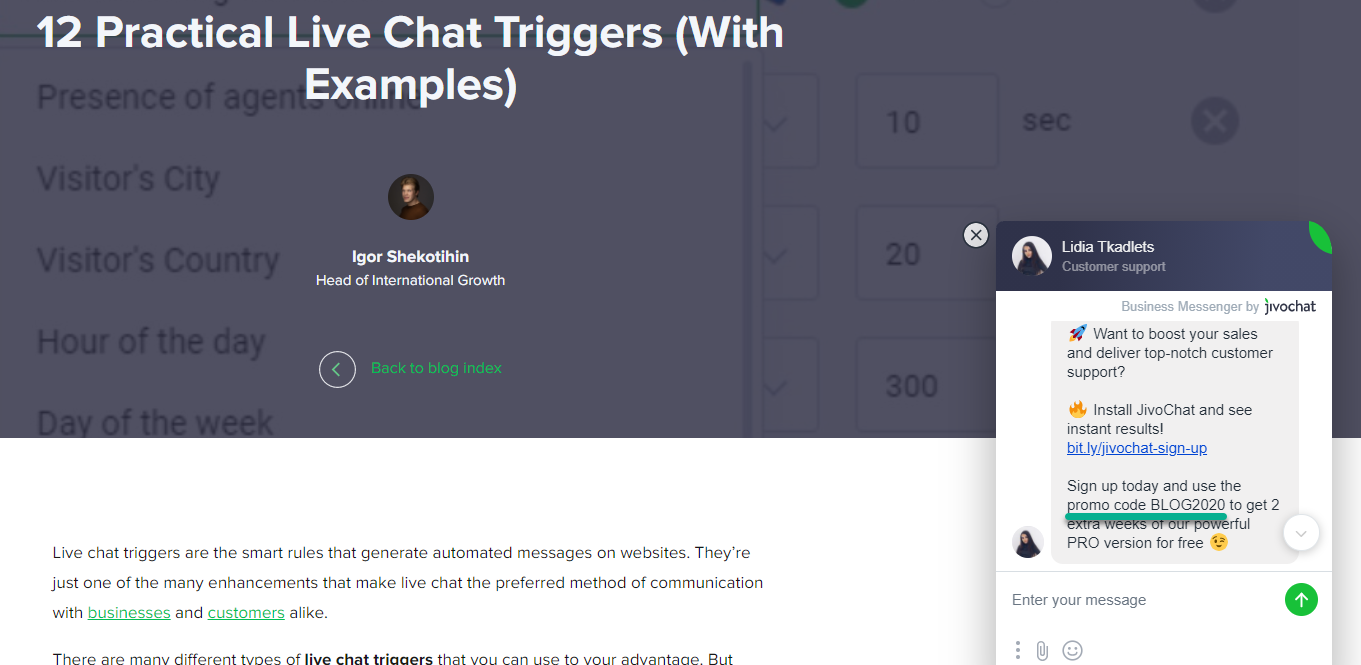Viewport: 1361px width, 665px height.
Task: Open the emoji picker smiley icon
Action: (x=1072, y=650)
